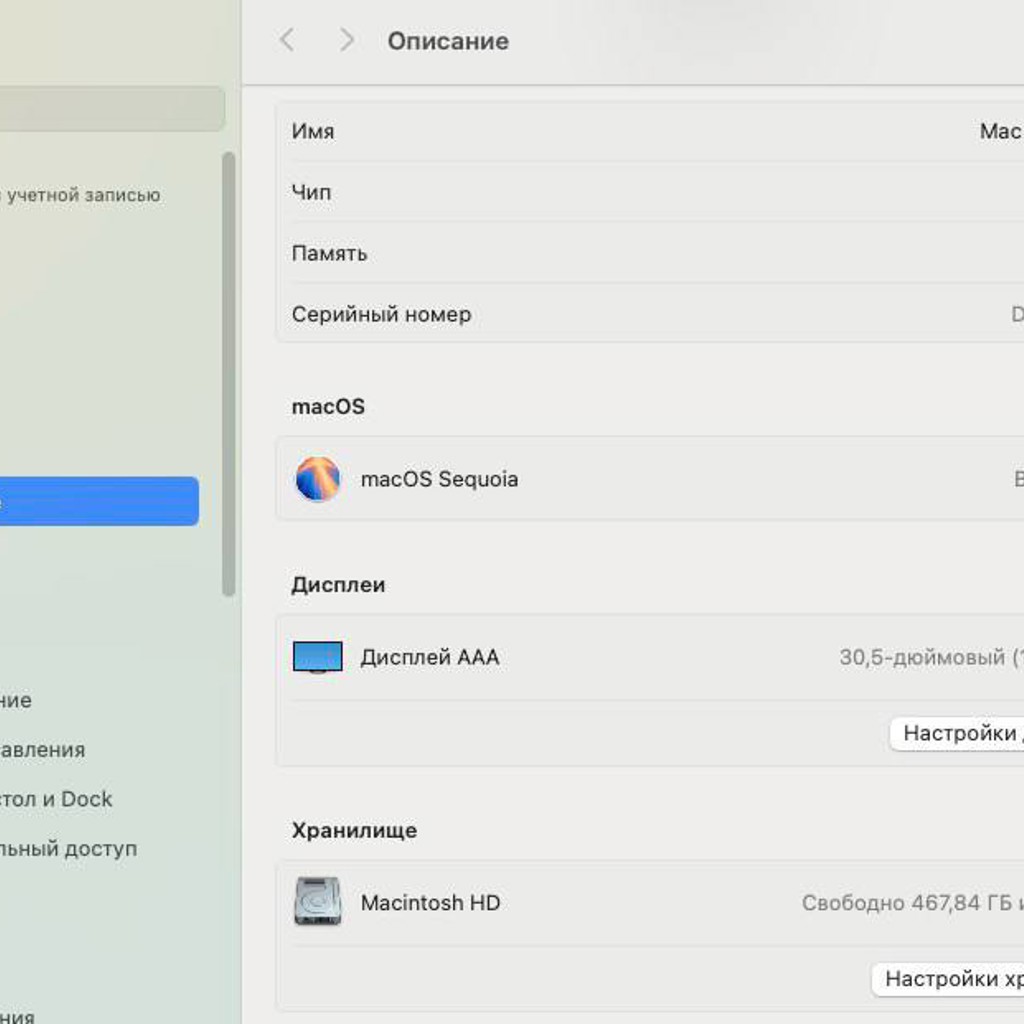Click the Macintosh HD drive icon
1024x1024 pixels.
tap(318, 902)
